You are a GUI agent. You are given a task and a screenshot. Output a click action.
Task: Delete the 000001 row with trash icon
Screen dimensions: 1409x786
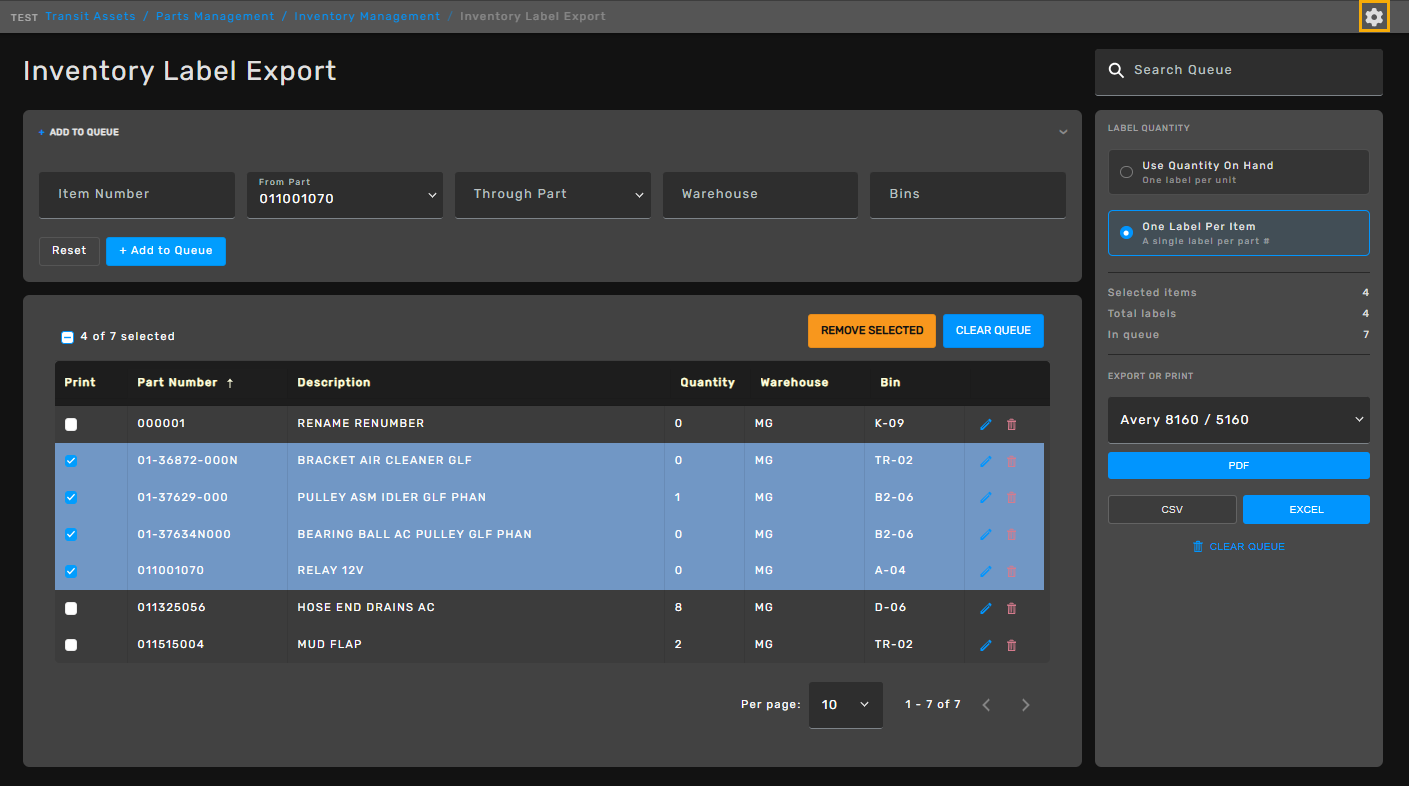(1011, 424)
